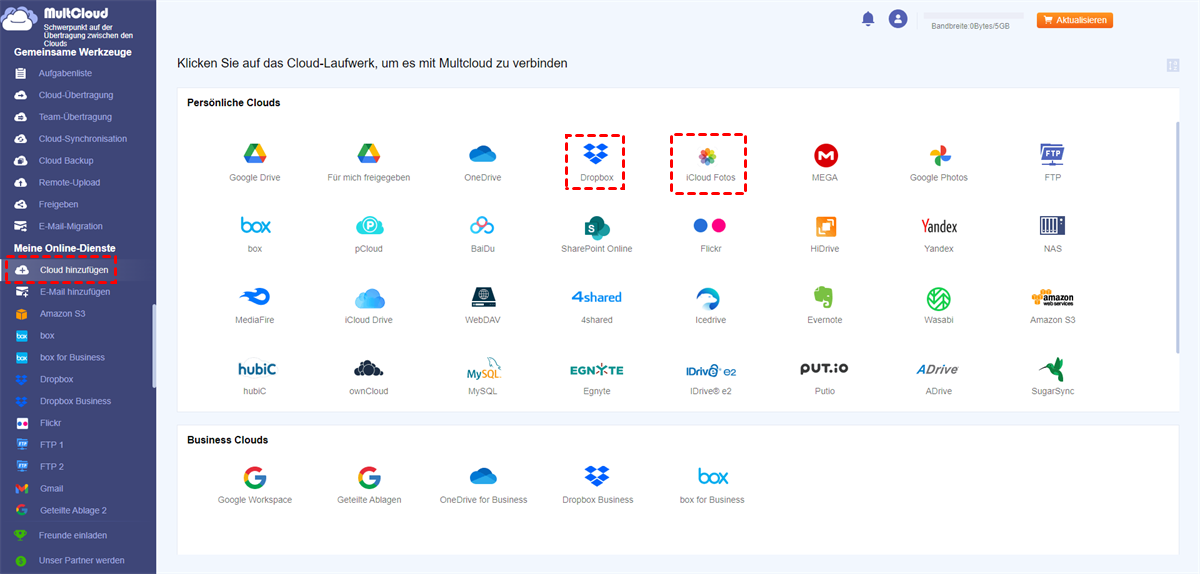Connect the MediaFire cloud
Viewport: 1200px width, 574px height.
pos(255,306)
